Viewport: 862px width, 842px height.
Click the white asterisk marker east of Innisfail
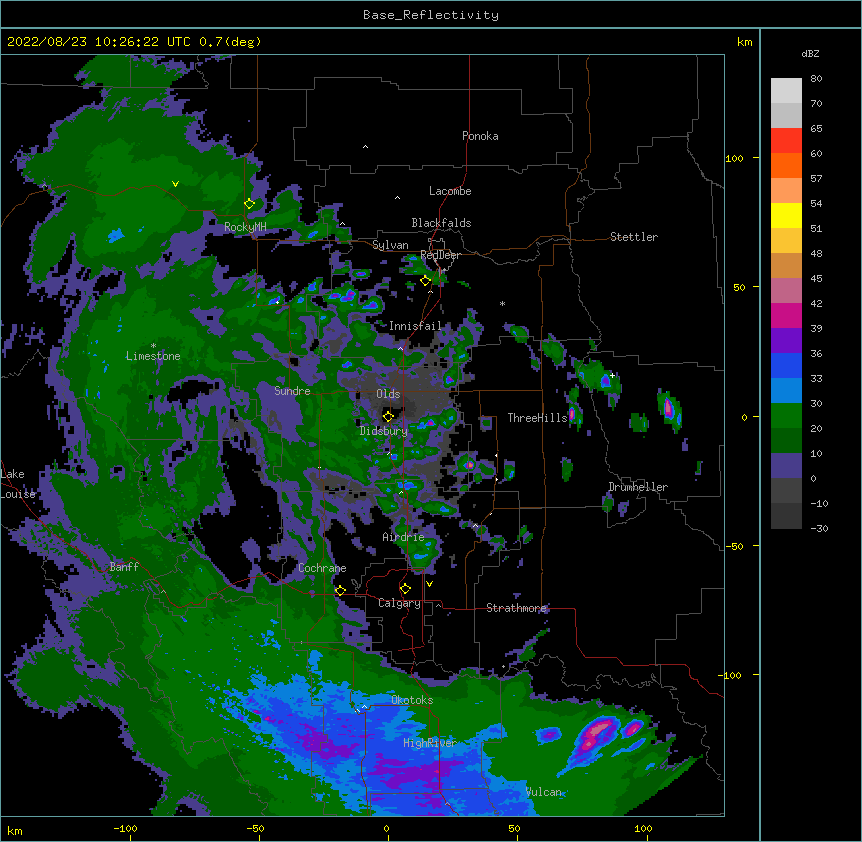coord(502,304)
